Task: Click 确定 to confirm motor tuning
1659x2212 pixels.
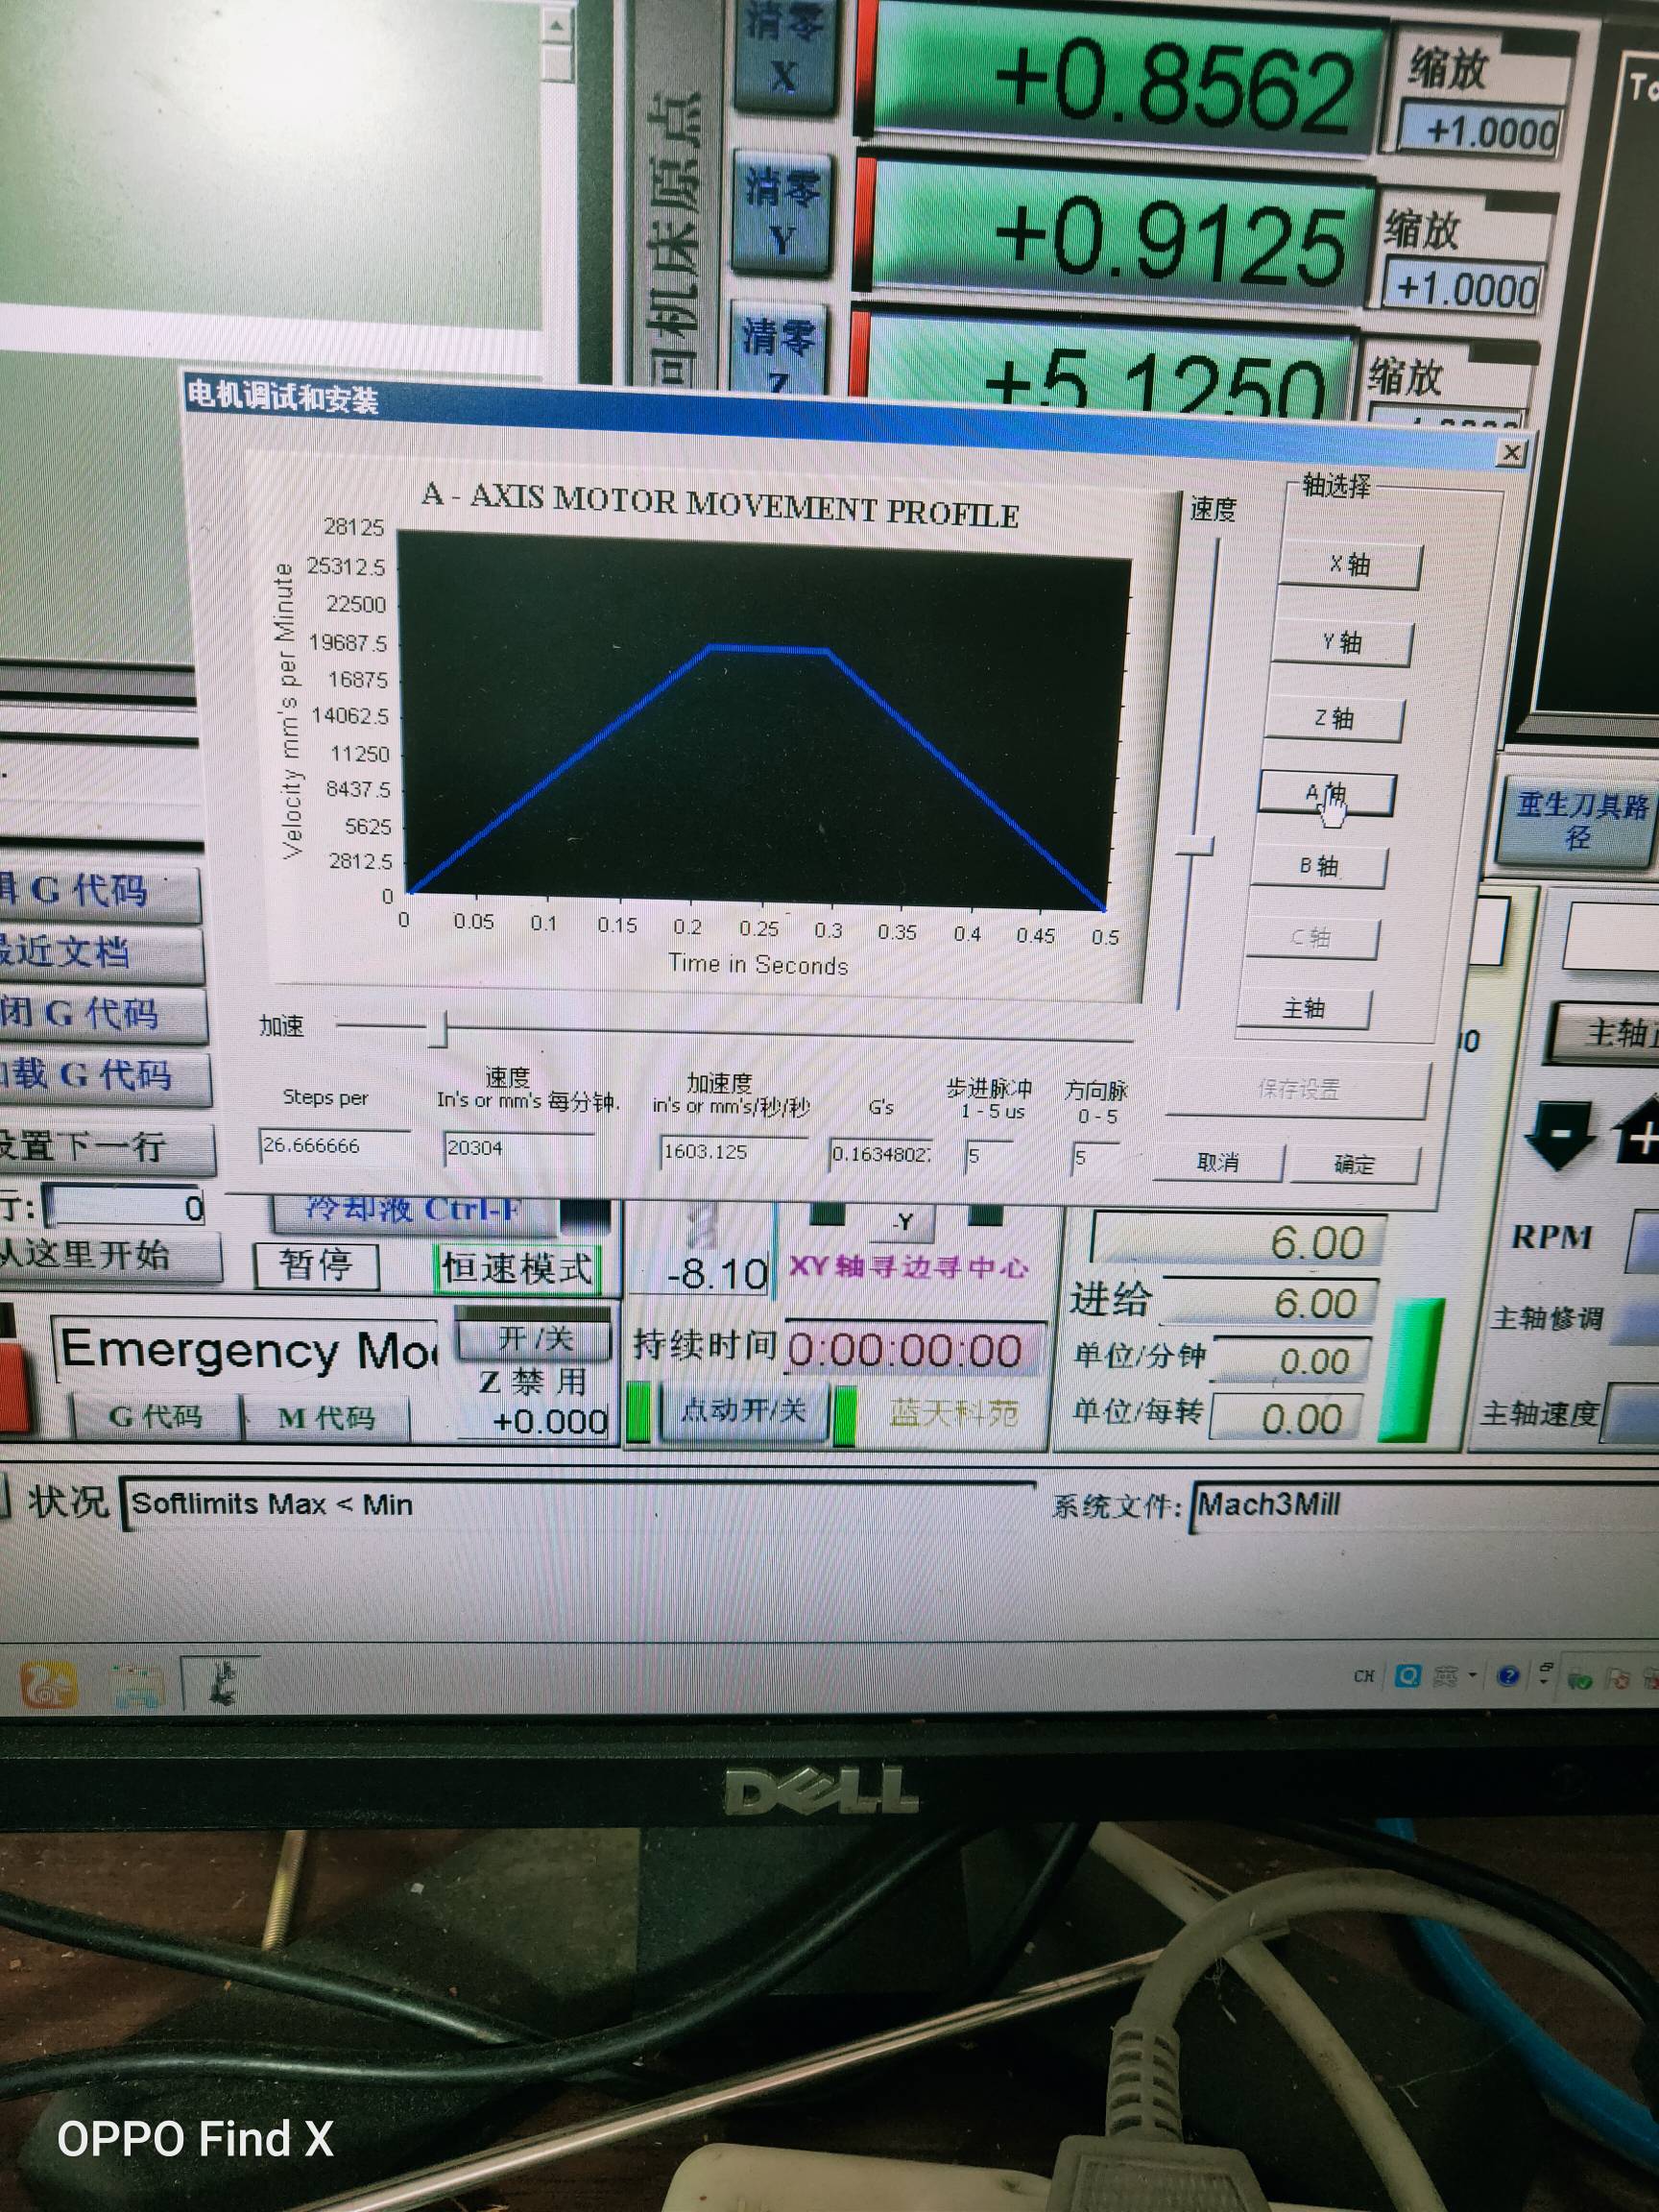Action: pyautogui.click(x=1354, y=1164)
